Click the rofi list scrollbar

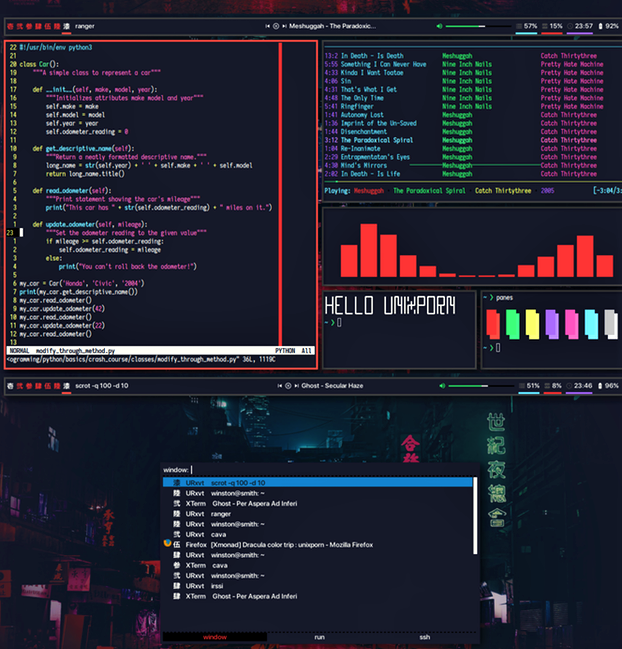pos(475,516)
